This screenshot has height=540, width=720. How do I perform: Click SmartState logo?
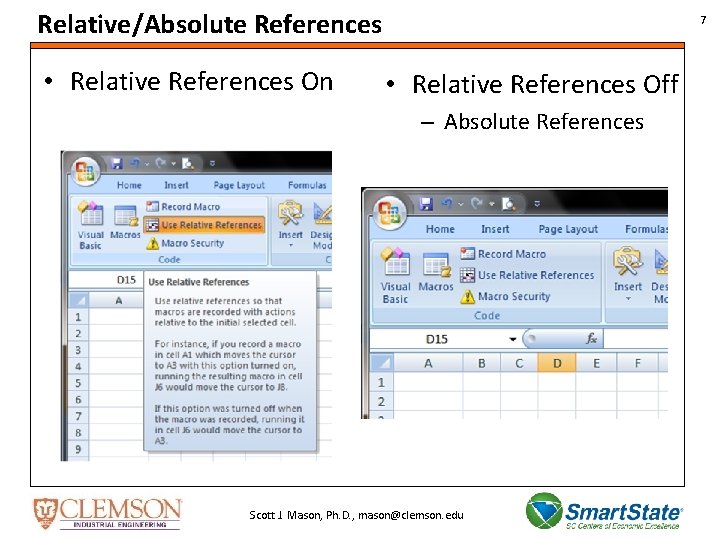tap(603, 511)
